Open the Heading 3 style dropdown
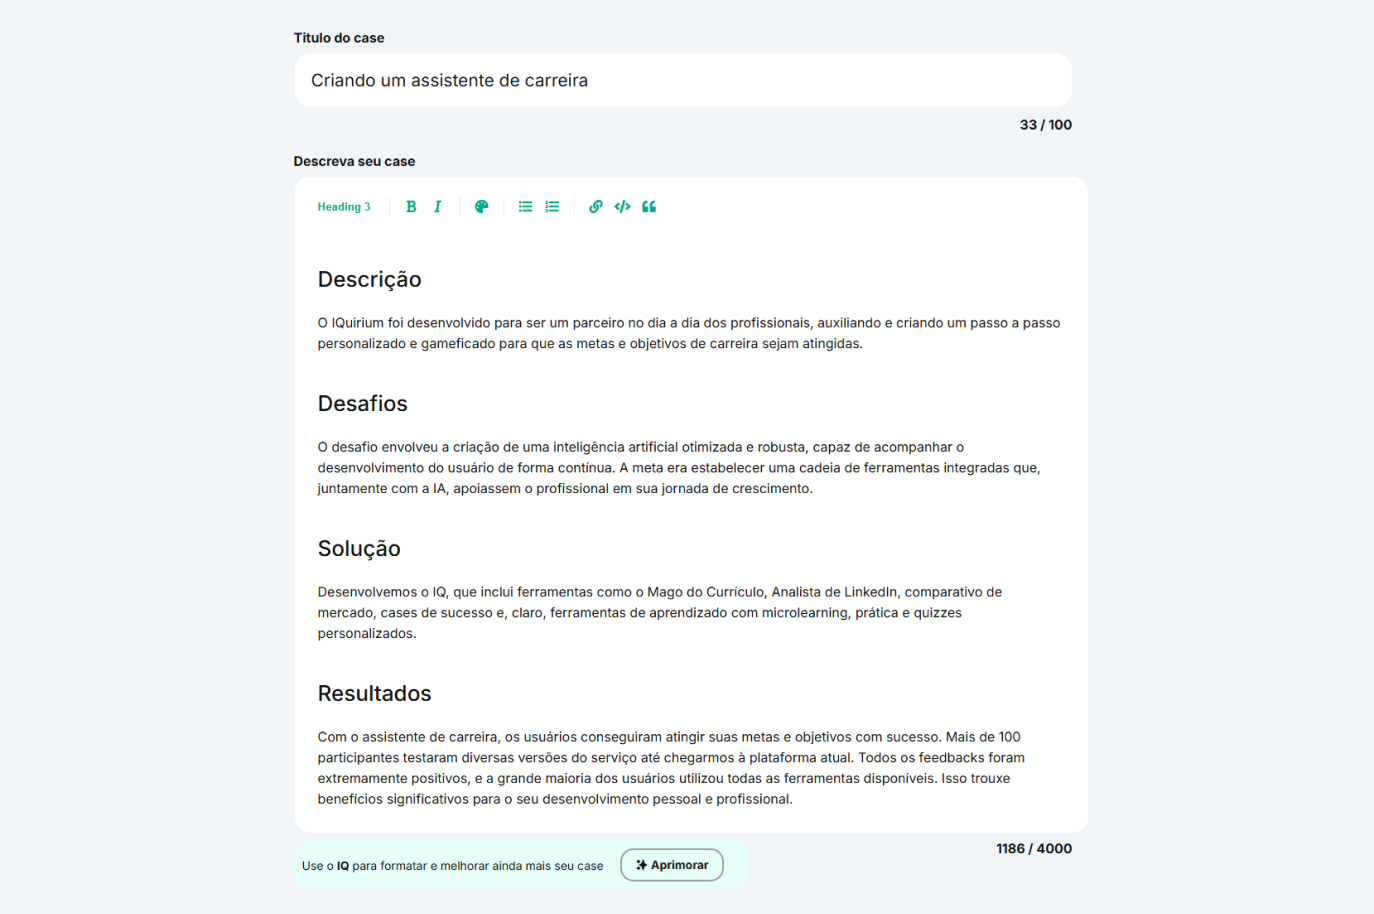This screenshot has width=1374, height=914. pyautogui.click(x=344, y=207)
